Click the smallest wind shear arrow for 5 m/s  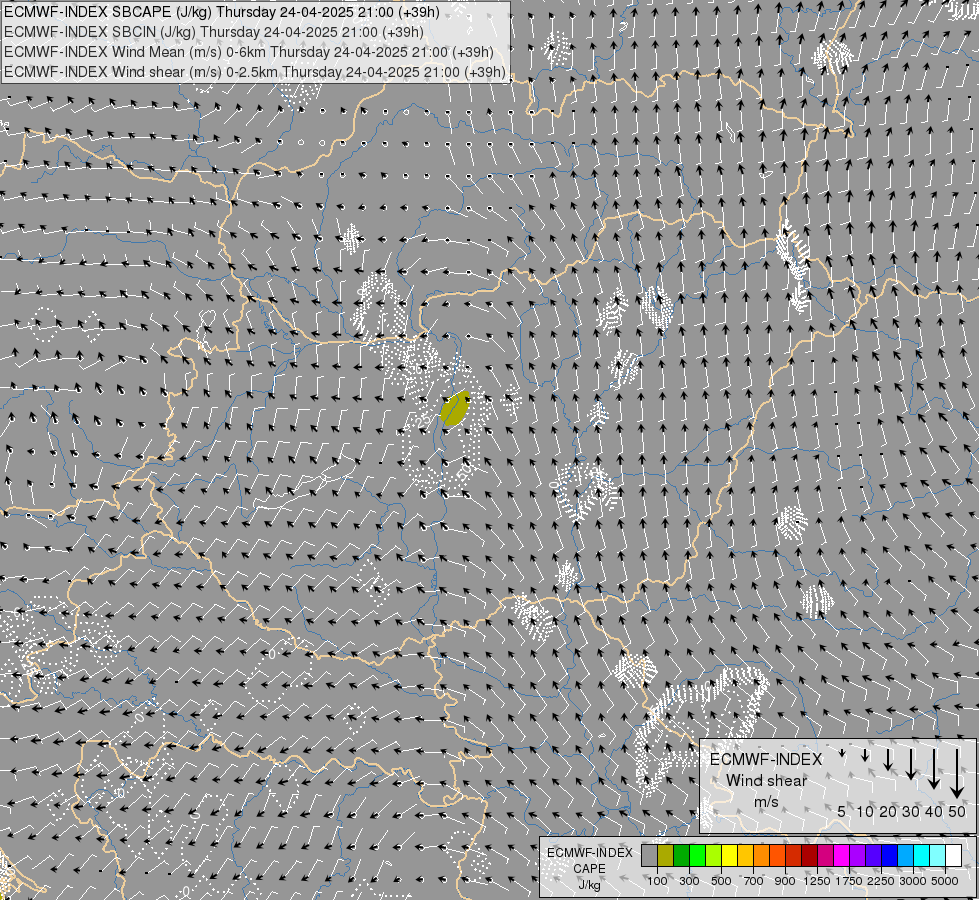coord(842,753)
